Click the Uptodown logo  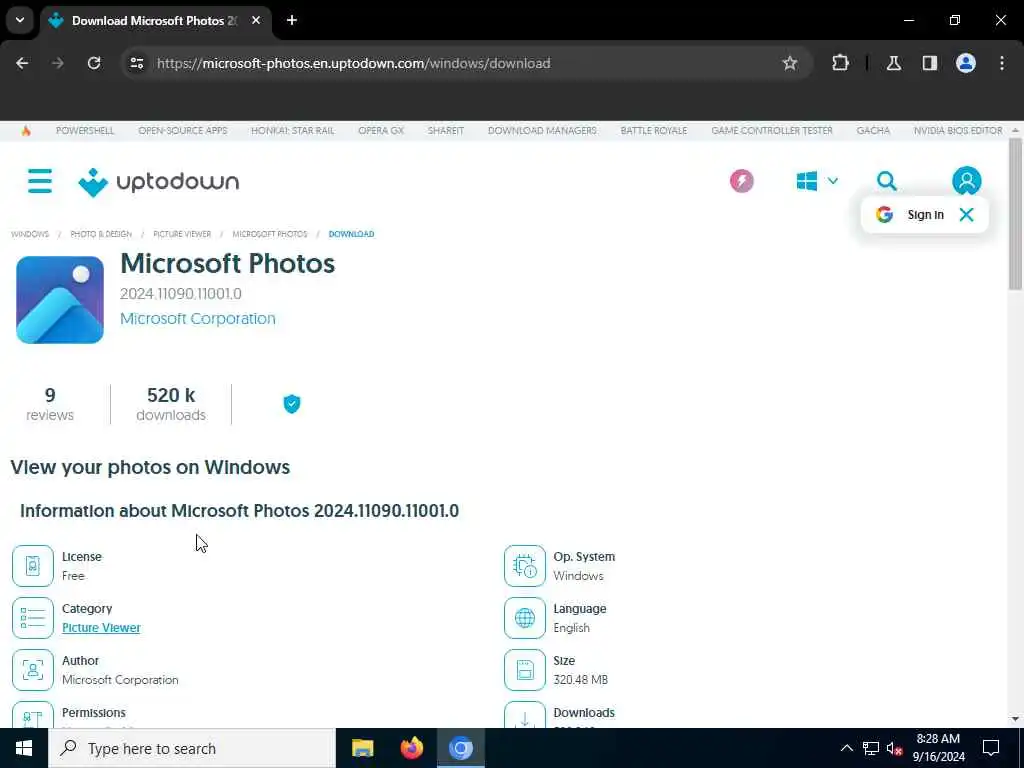(x=159, y=182)
